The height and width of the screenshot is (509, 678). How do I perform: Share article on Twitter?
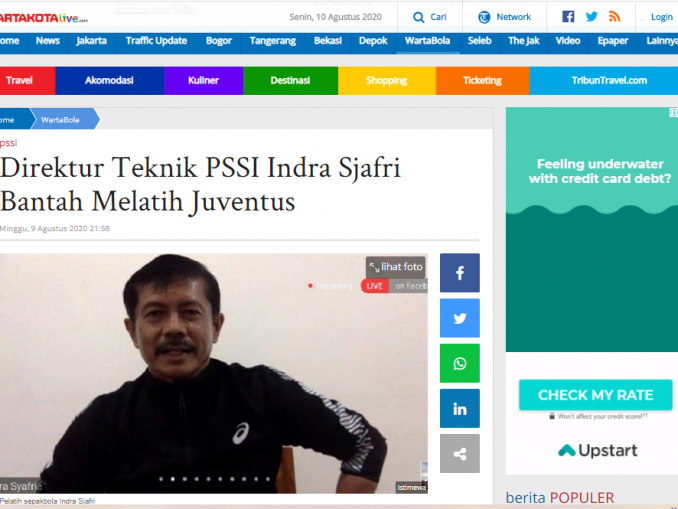pos(460,318)
